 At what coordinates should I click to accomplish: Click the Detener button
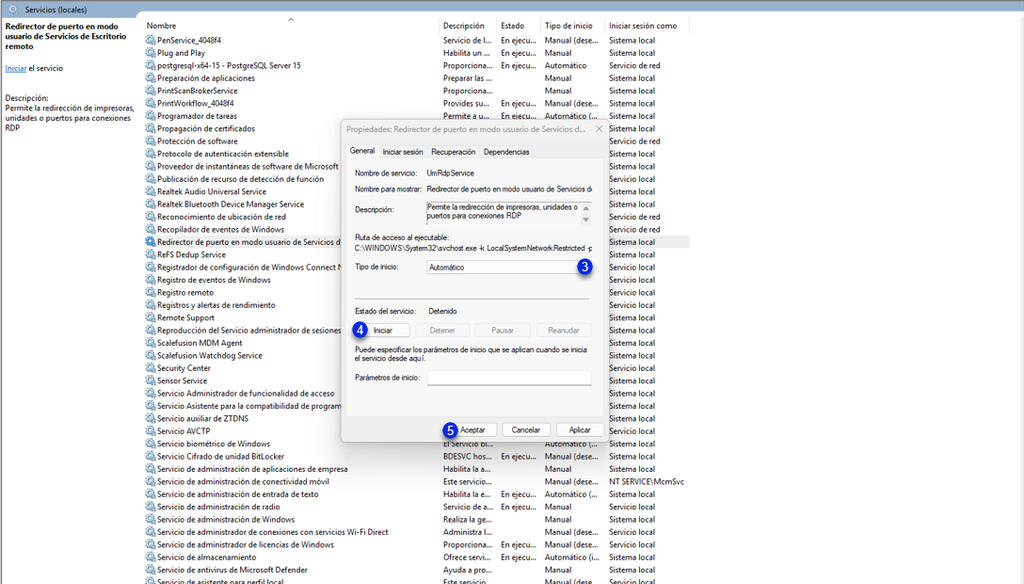coord(442,331)
